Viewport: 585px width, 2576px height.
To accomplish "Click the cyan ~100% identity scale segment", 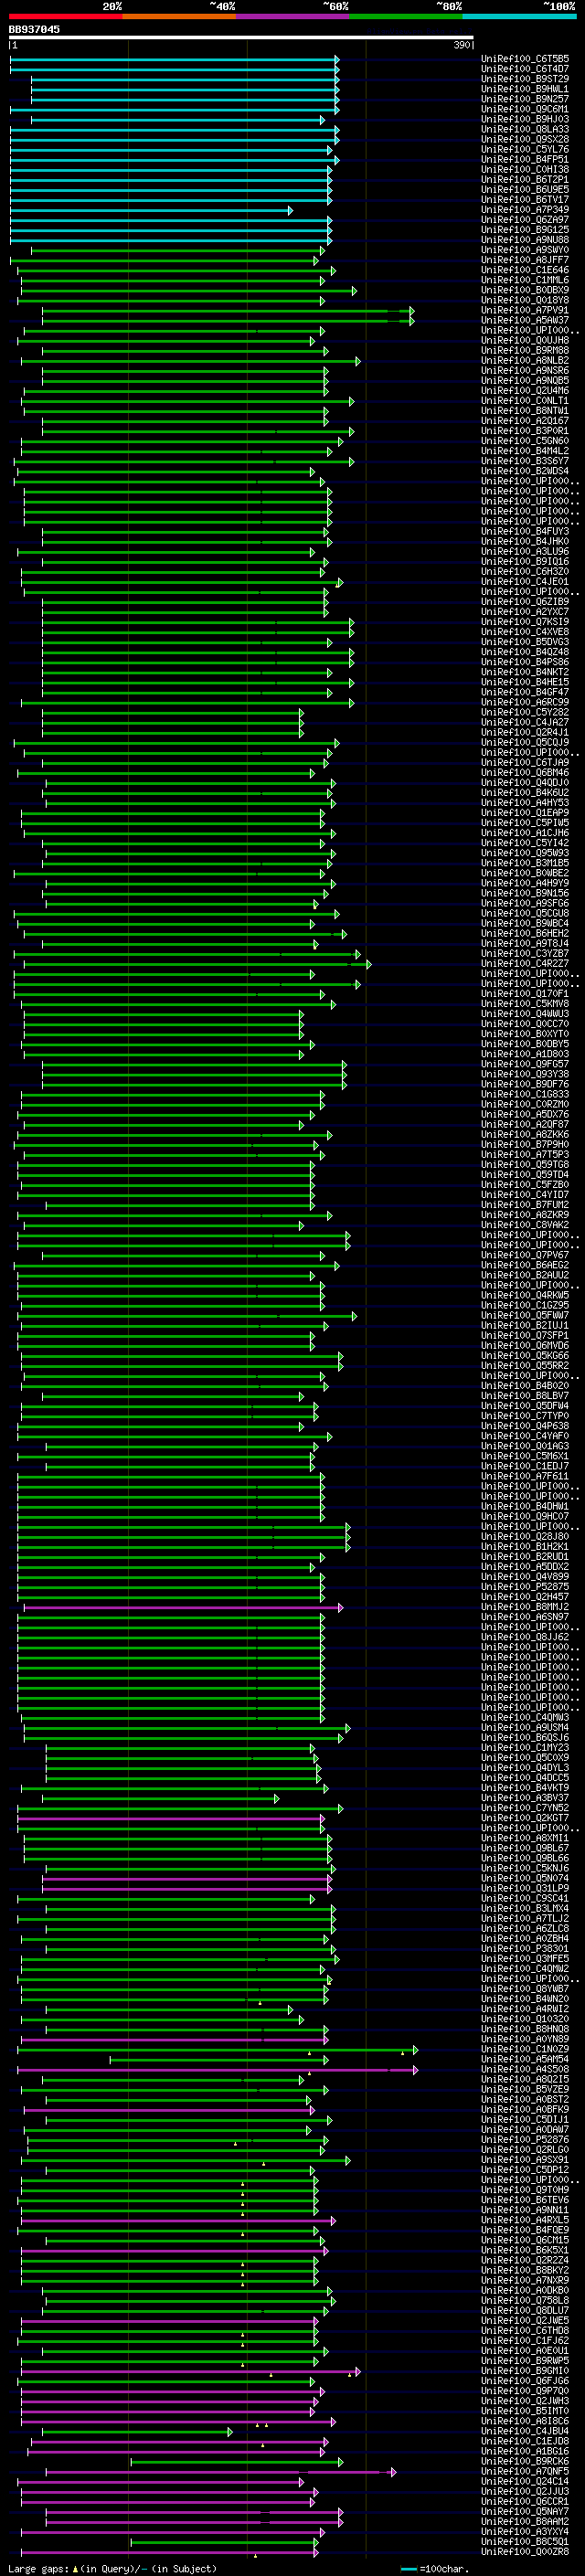I will [520, 17].
